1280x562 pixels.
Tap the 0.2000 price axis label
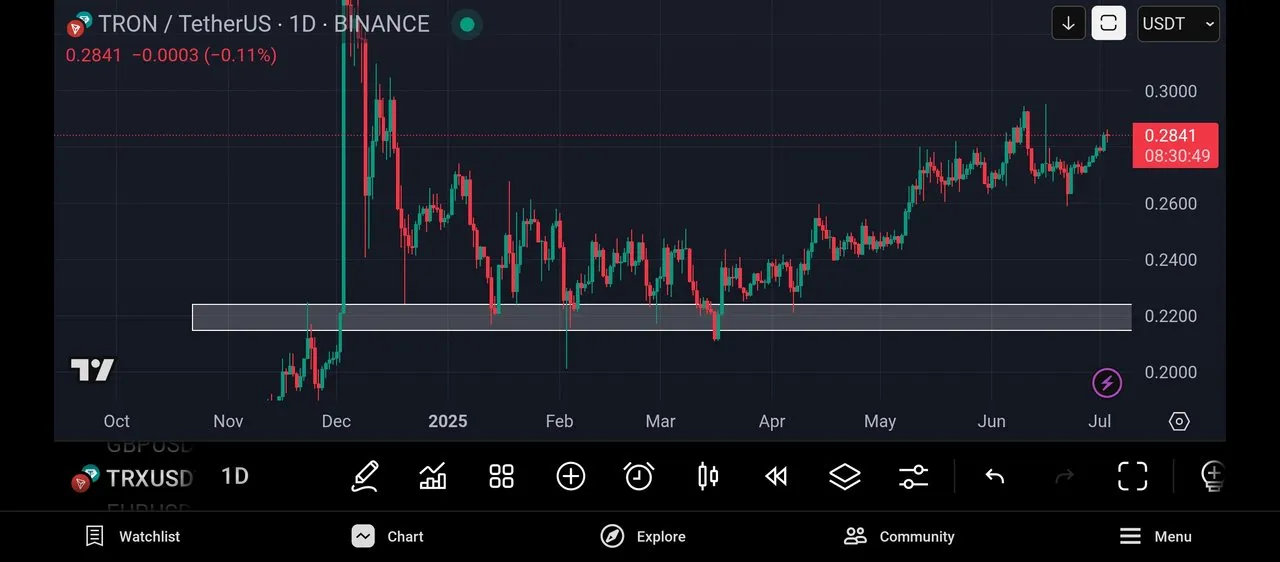coord(1170,372)
